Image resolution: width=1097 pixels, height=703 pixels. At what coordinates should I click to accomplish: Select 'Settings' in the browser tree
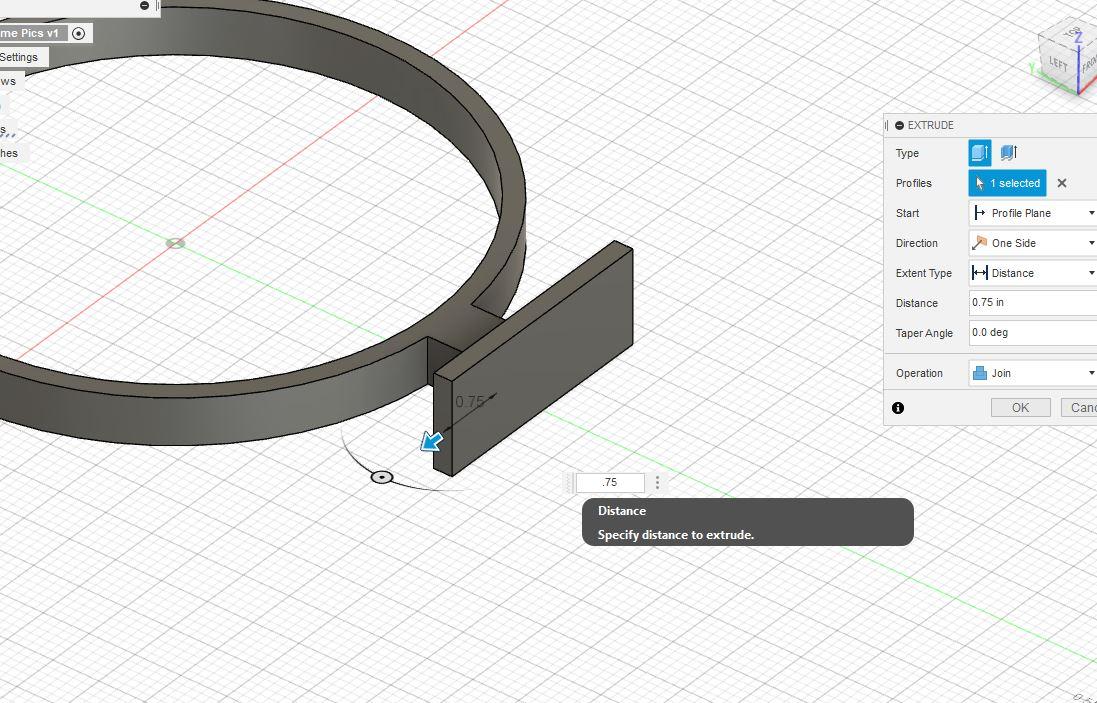19,57
